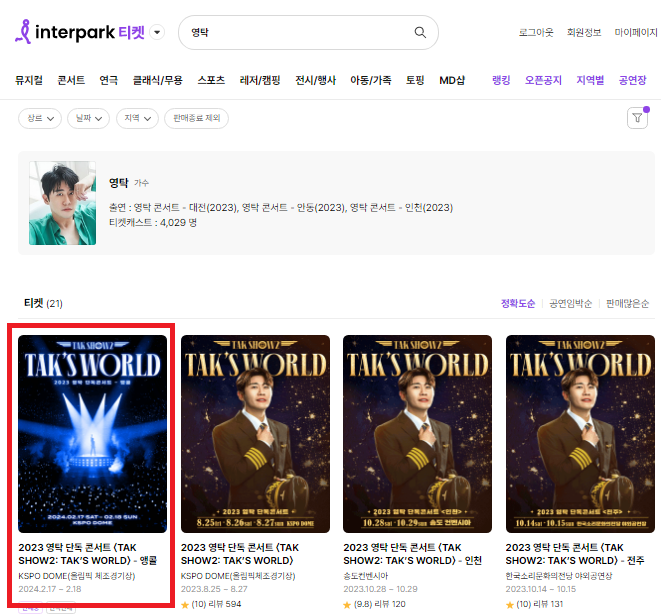Click the search magnifier icon

click(x=420, y=32)
